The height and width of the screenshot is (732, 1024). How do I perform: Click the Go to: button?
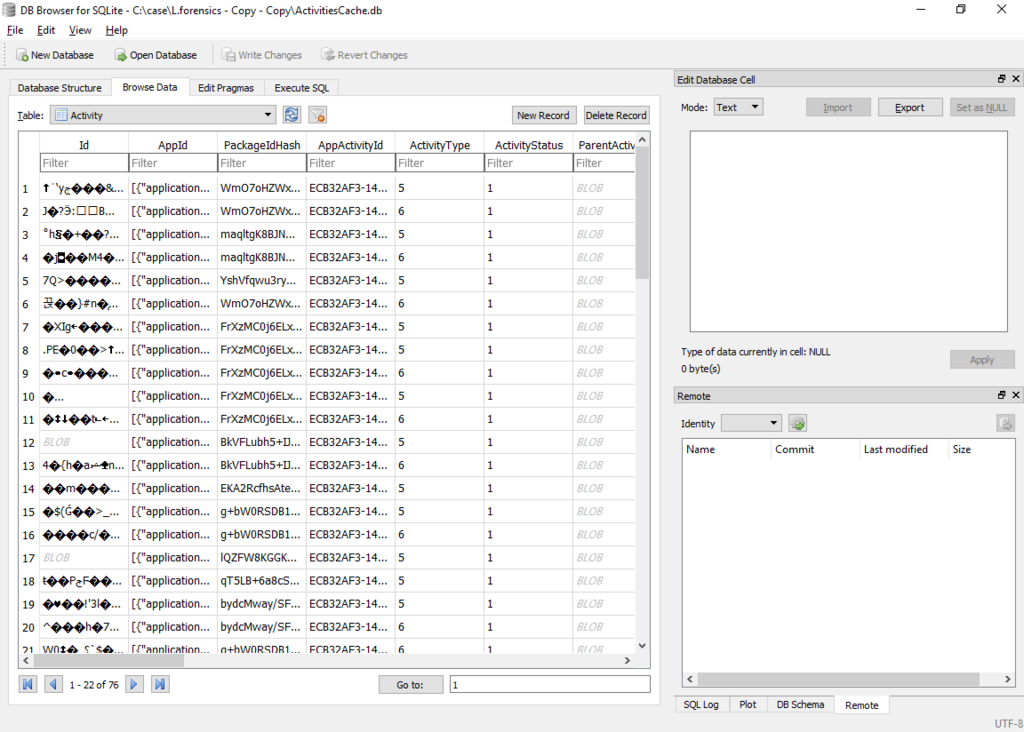[410, 684]
